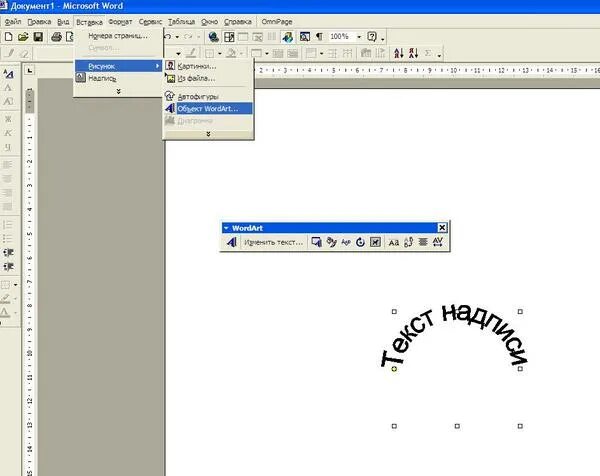Click the Tables and Borders toolbar icon
Screen dimensions: 600x476
[229, 37]
